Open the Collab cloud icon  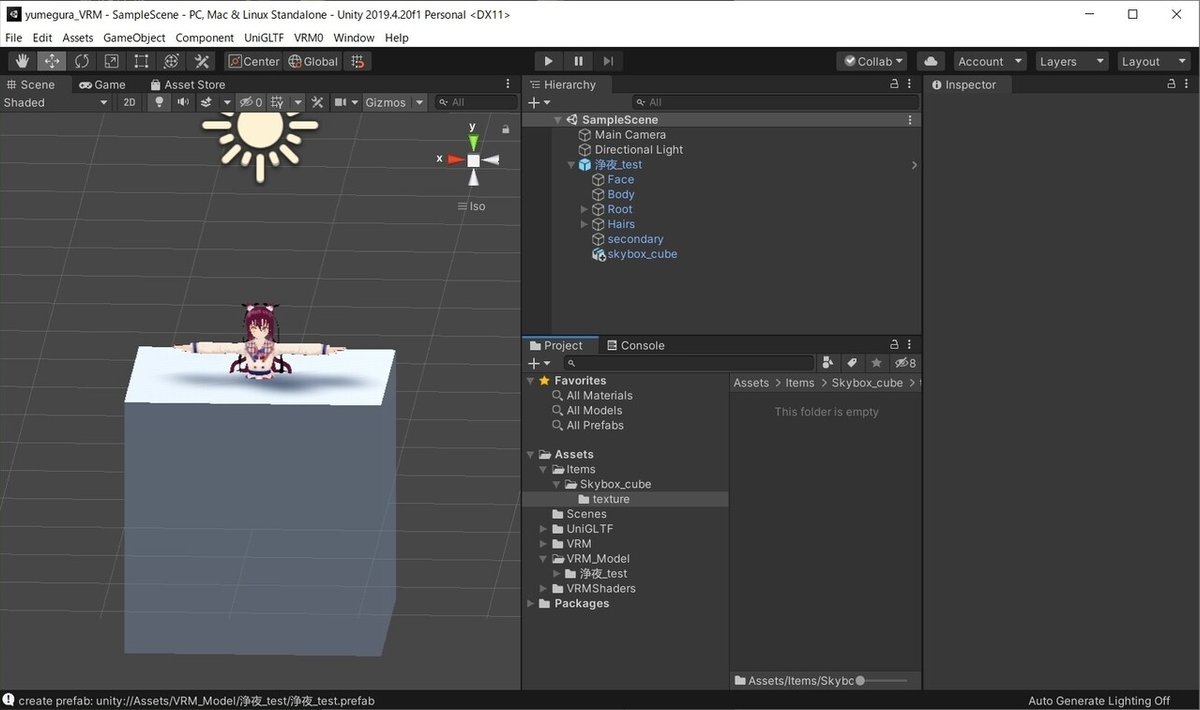coord(929,61)
